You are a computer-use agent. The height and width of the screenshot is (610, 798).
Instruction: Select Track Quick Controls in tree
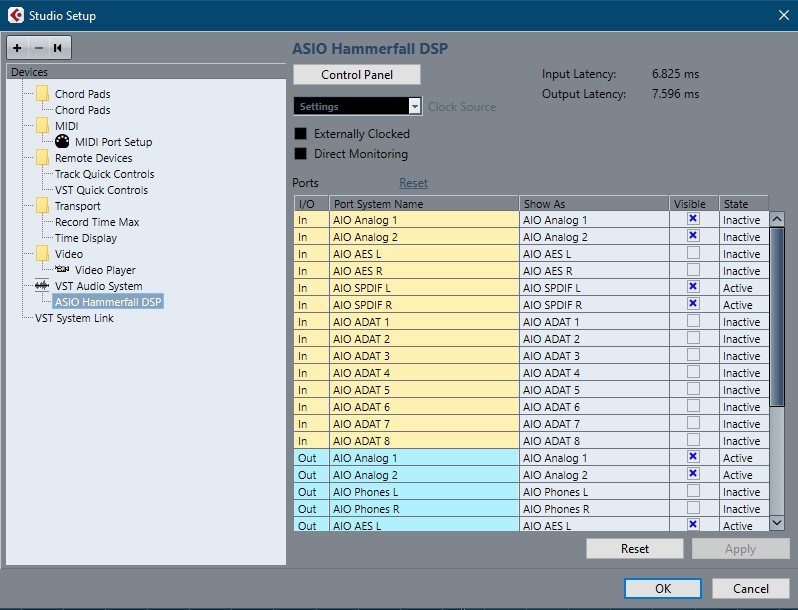pos(104,174)
